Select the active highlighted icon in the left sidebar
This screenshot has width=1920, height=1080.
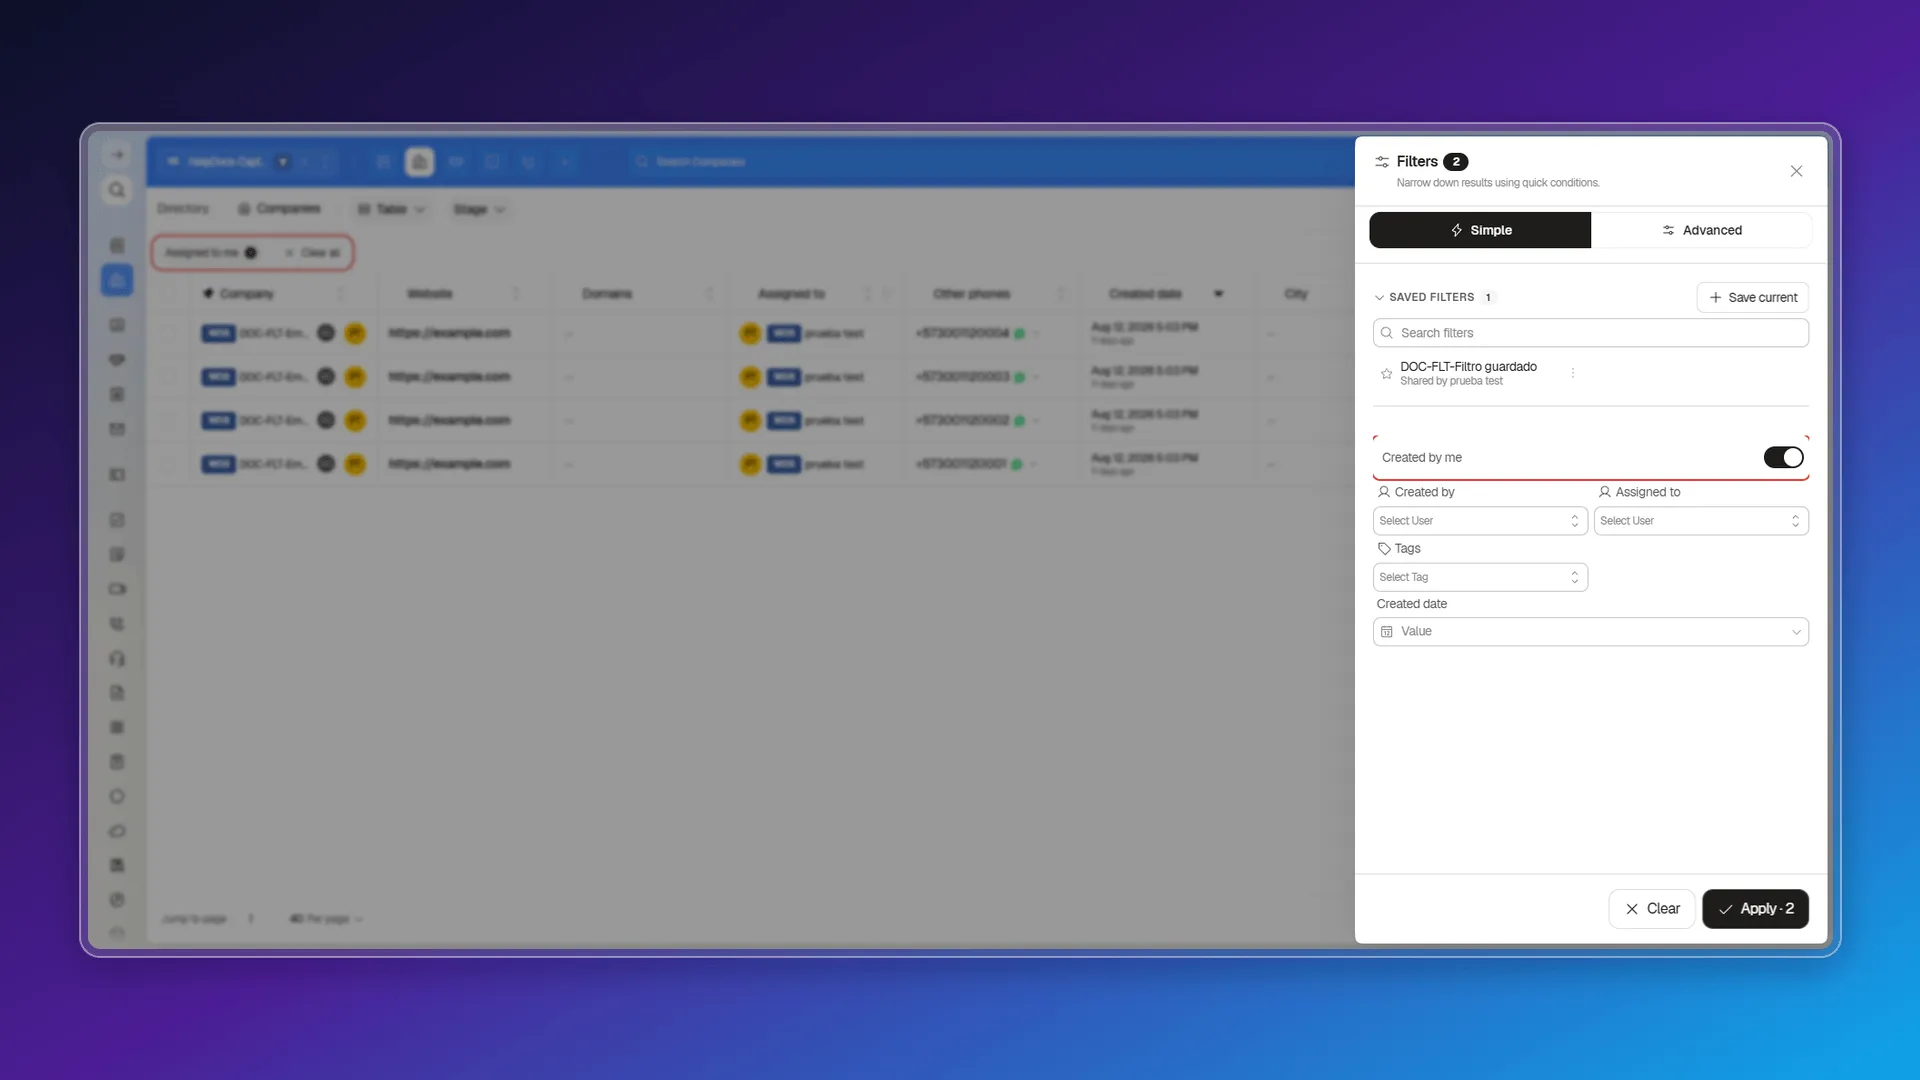click(117, 280)
